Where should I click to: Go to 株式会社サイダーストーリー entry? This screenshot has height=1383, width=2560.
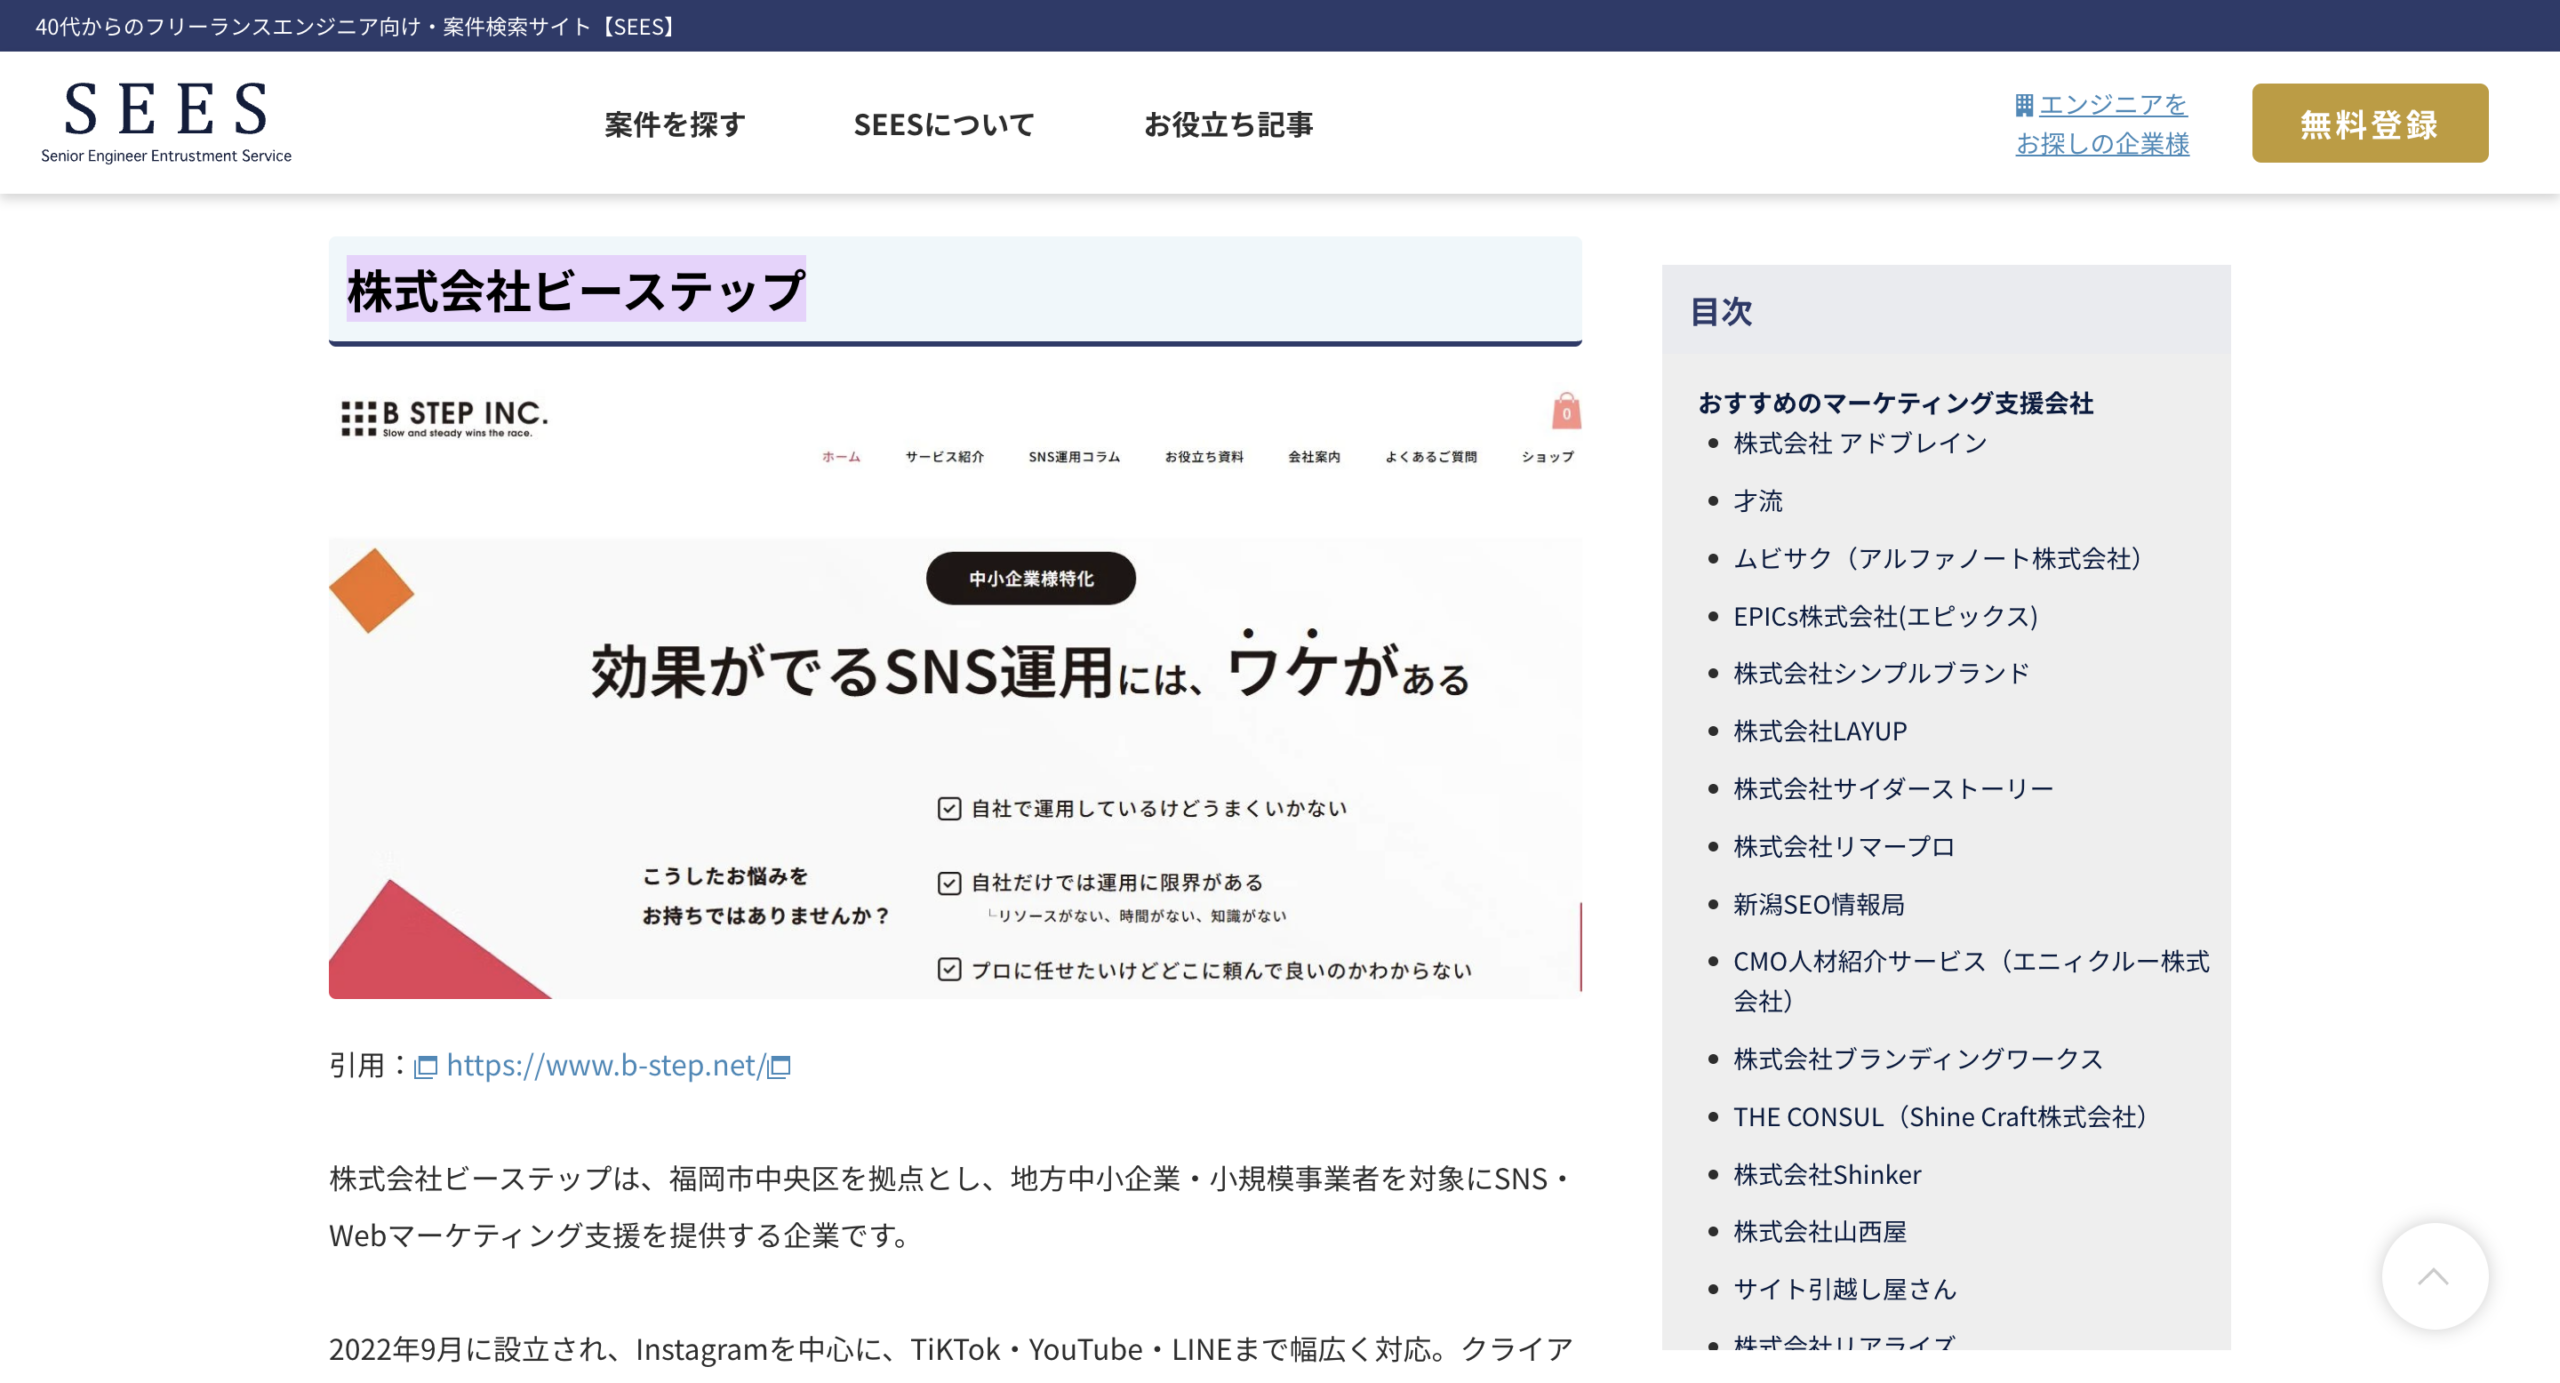click(x=1893, y=789)
